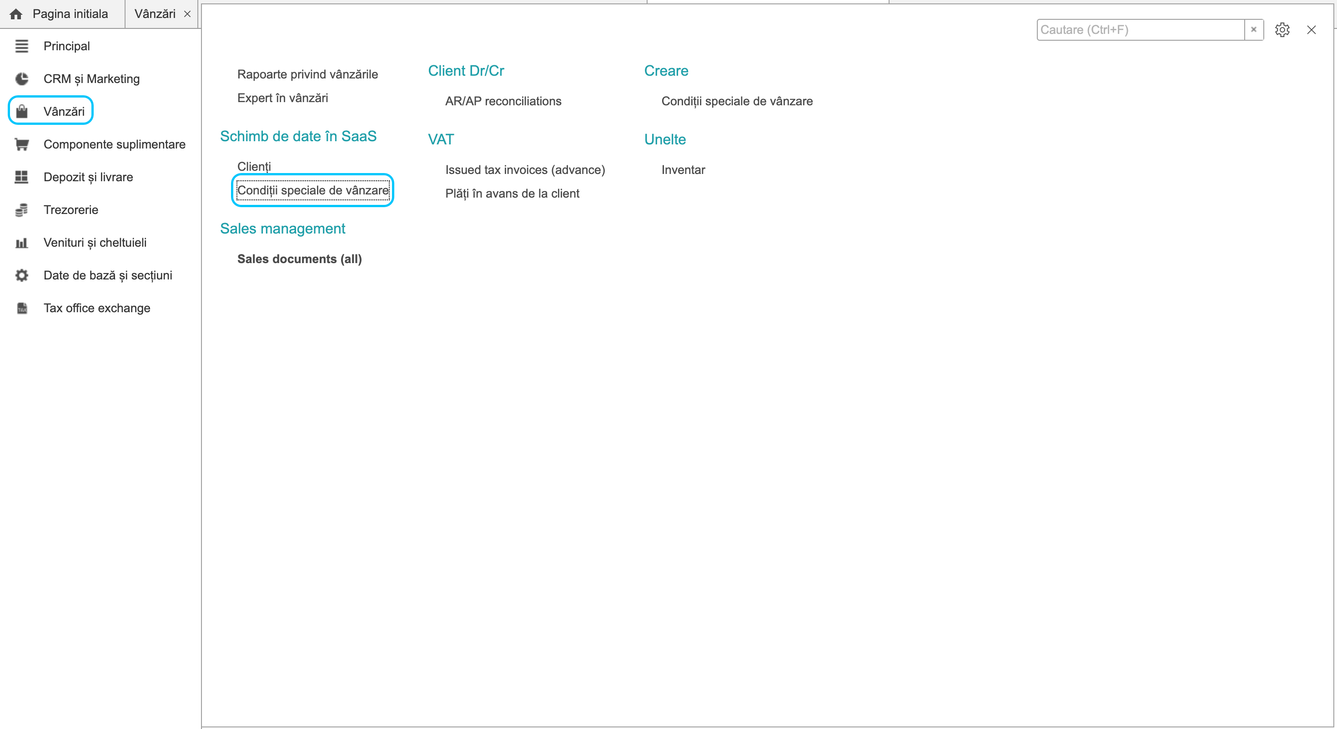Click the Date de bază gear icon

(21, 275)
